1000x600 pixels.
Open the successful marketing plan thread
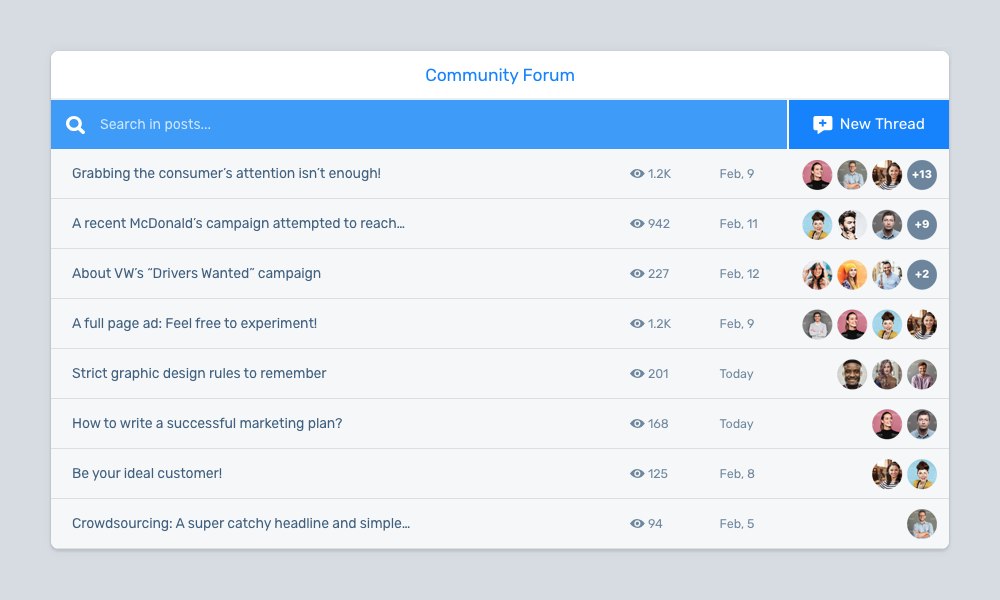point(207,424)
